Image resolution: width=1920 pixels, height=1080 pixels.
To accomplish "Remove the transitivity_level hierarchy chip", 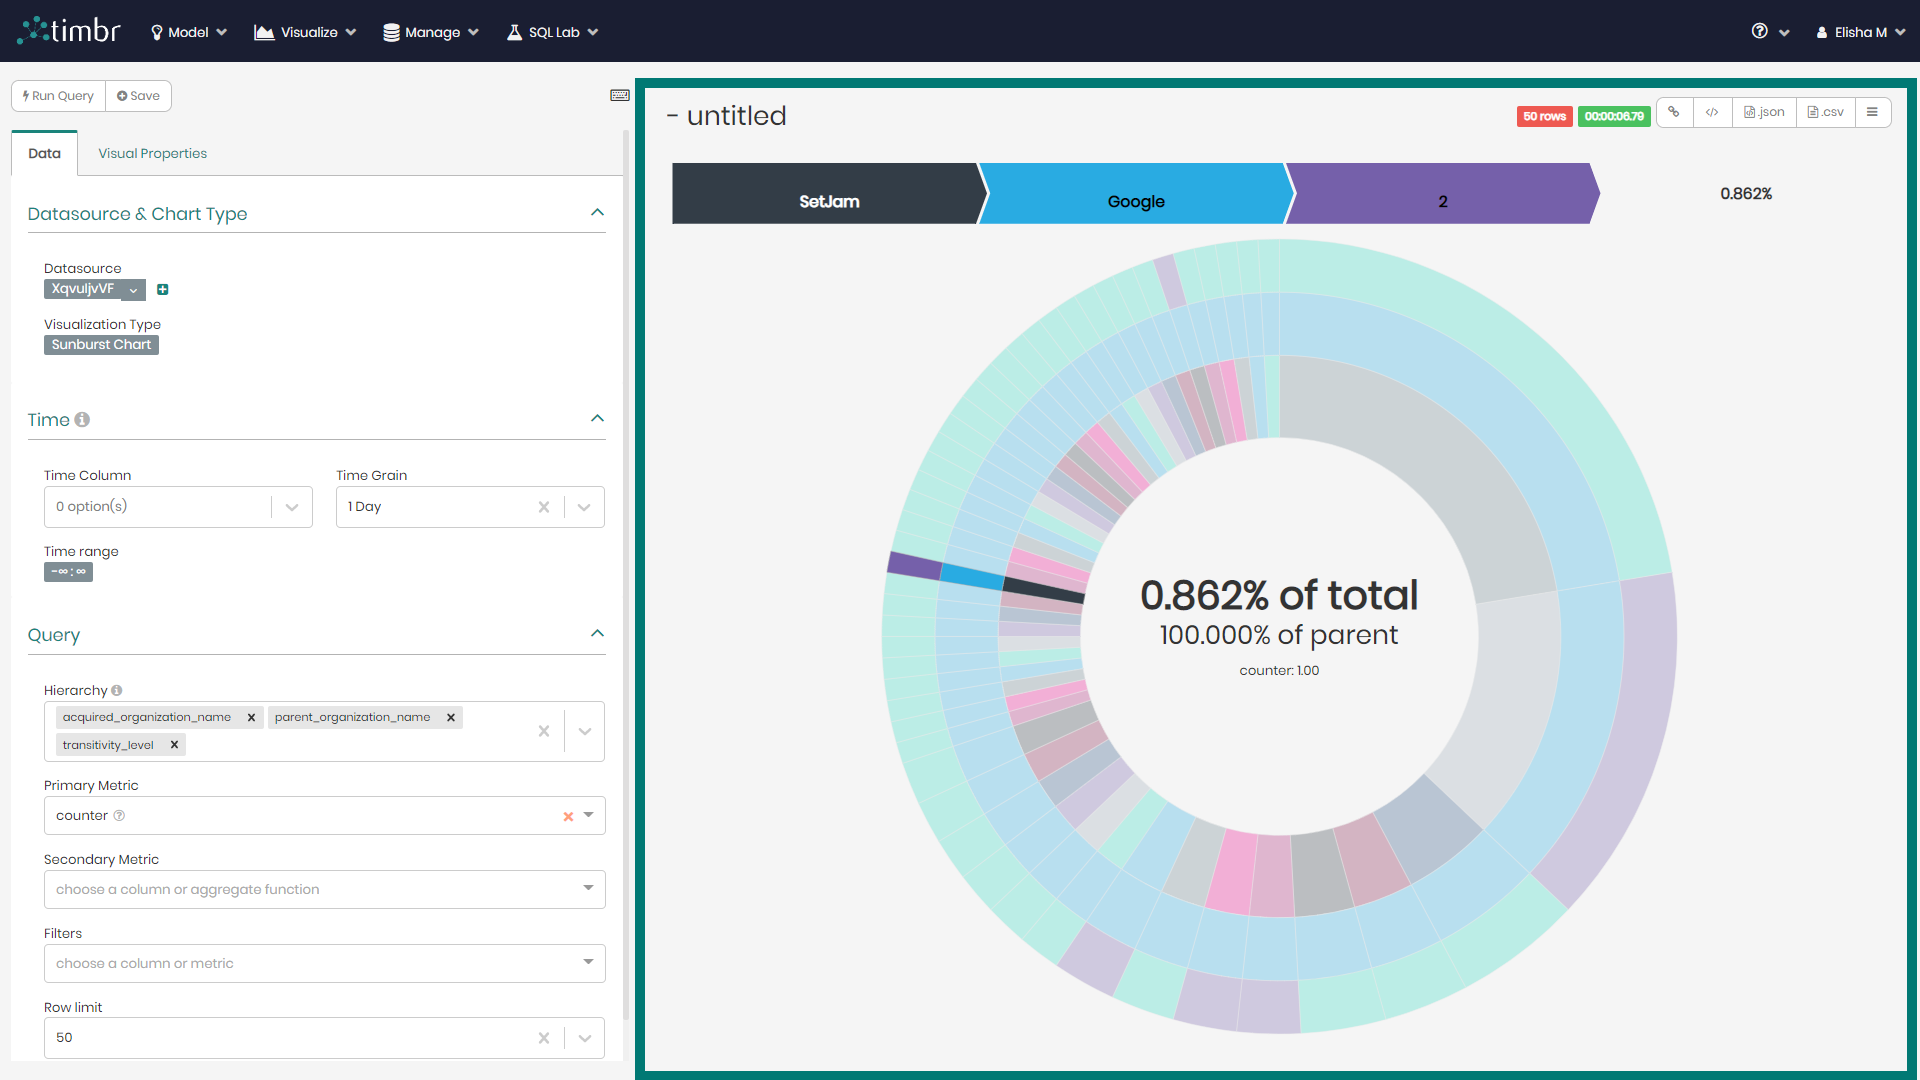I will pyautogui.click(x=174, y=744).
